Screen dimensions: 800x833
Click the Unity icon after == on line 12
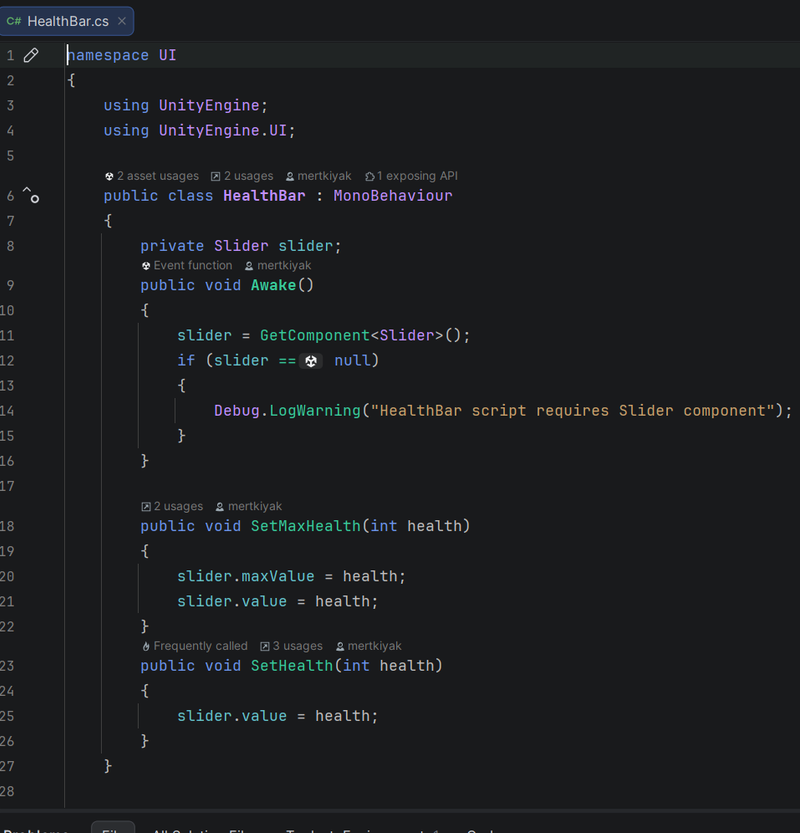pyautogui.click(x=311, y=361)
